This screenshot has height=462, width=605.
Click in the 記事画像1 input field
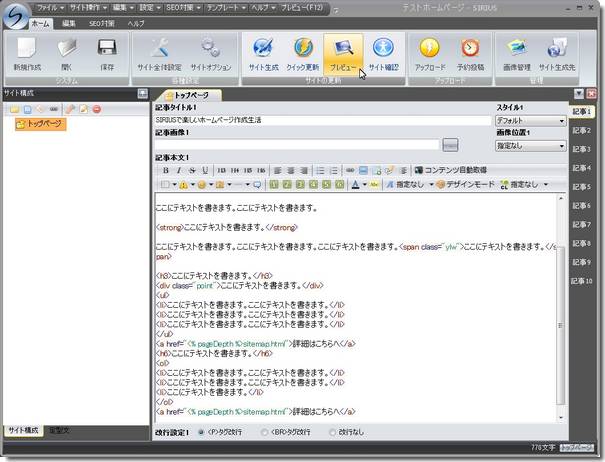297,146
